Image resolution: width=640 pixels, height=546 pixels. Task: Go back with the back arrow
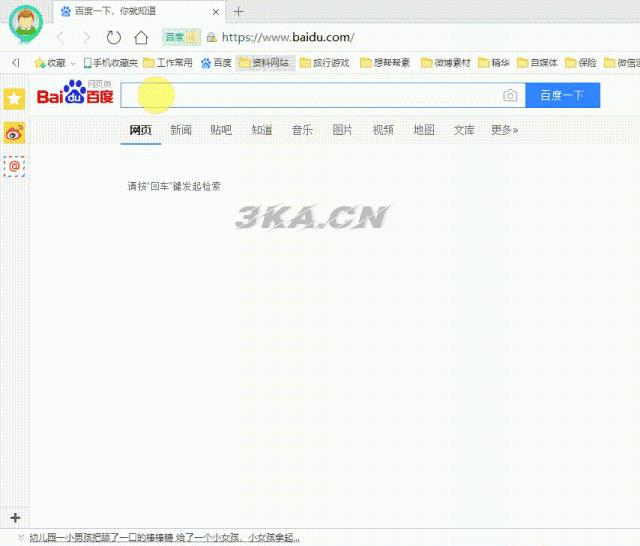pos(60,38)
